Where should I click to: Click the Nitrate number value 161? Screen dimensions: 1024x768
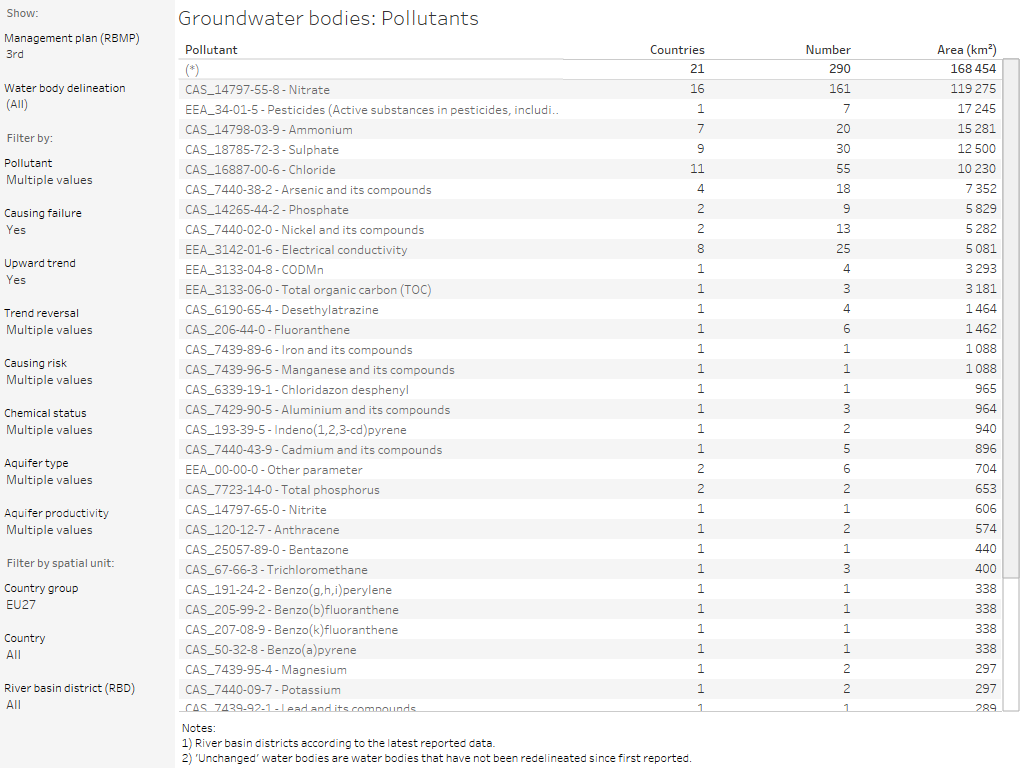[840, 89]
